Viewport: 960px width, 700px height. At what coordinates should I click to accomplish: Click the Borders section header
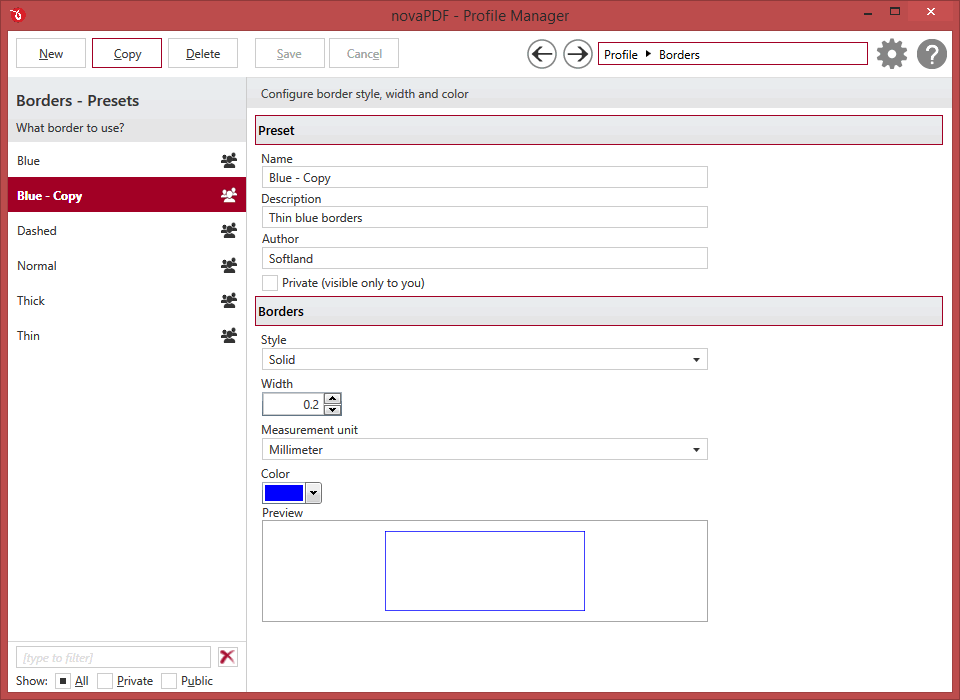coord(599,311)
